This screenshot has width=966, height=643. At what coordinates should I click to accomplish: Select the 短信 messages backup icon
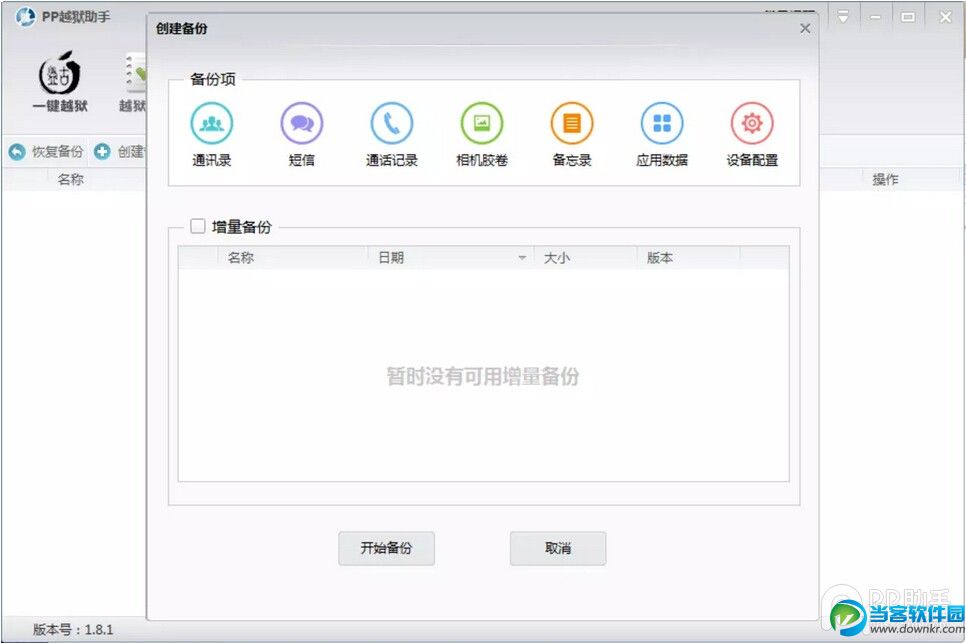click(302, 123)
